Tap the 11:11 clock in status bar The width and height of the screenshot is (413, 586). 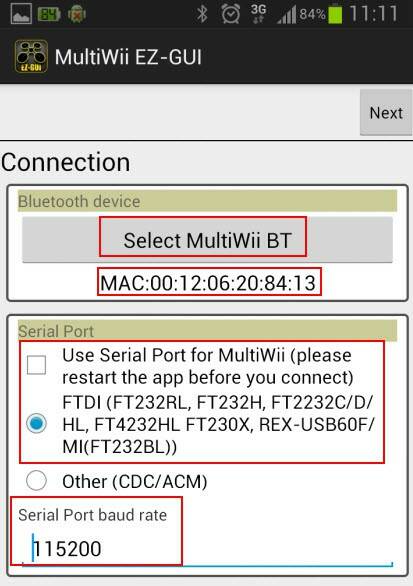(x=373, y=14)
